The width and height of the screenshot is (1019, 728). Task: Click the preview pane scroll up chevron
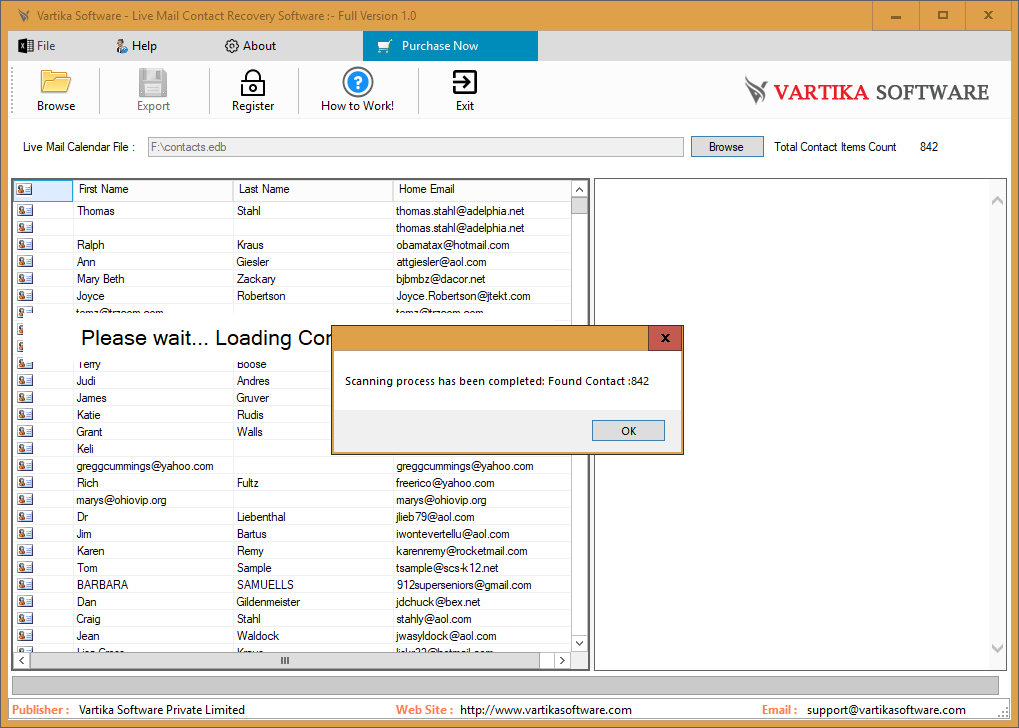(x=997, y=201)
